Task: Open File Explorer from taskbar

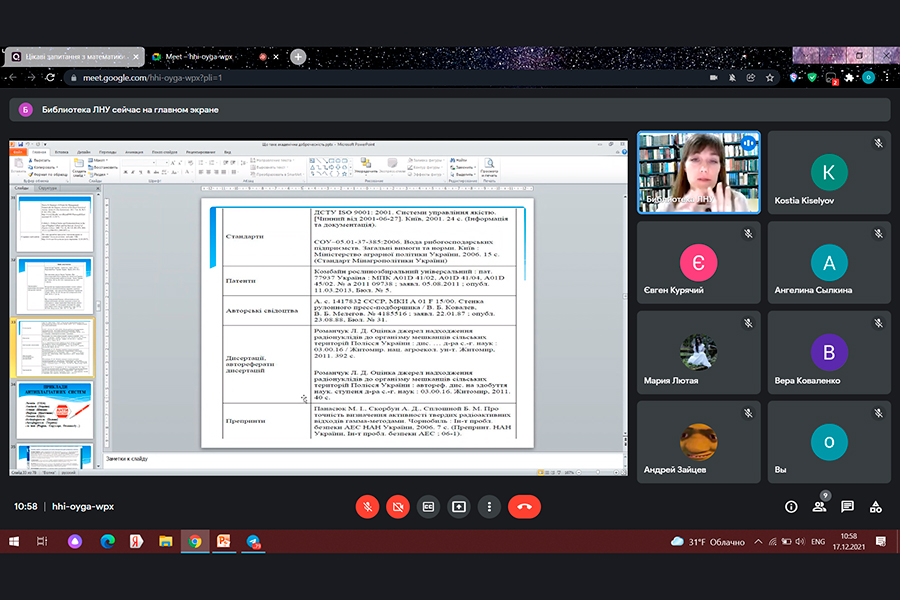Action: (165, 541)
